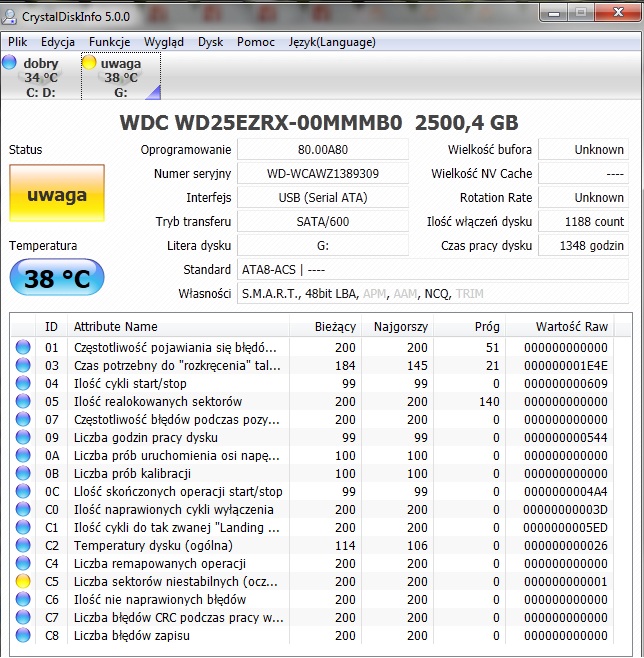Open the Funkcje menu
The image size is (644, 658).
click(110, 42)
